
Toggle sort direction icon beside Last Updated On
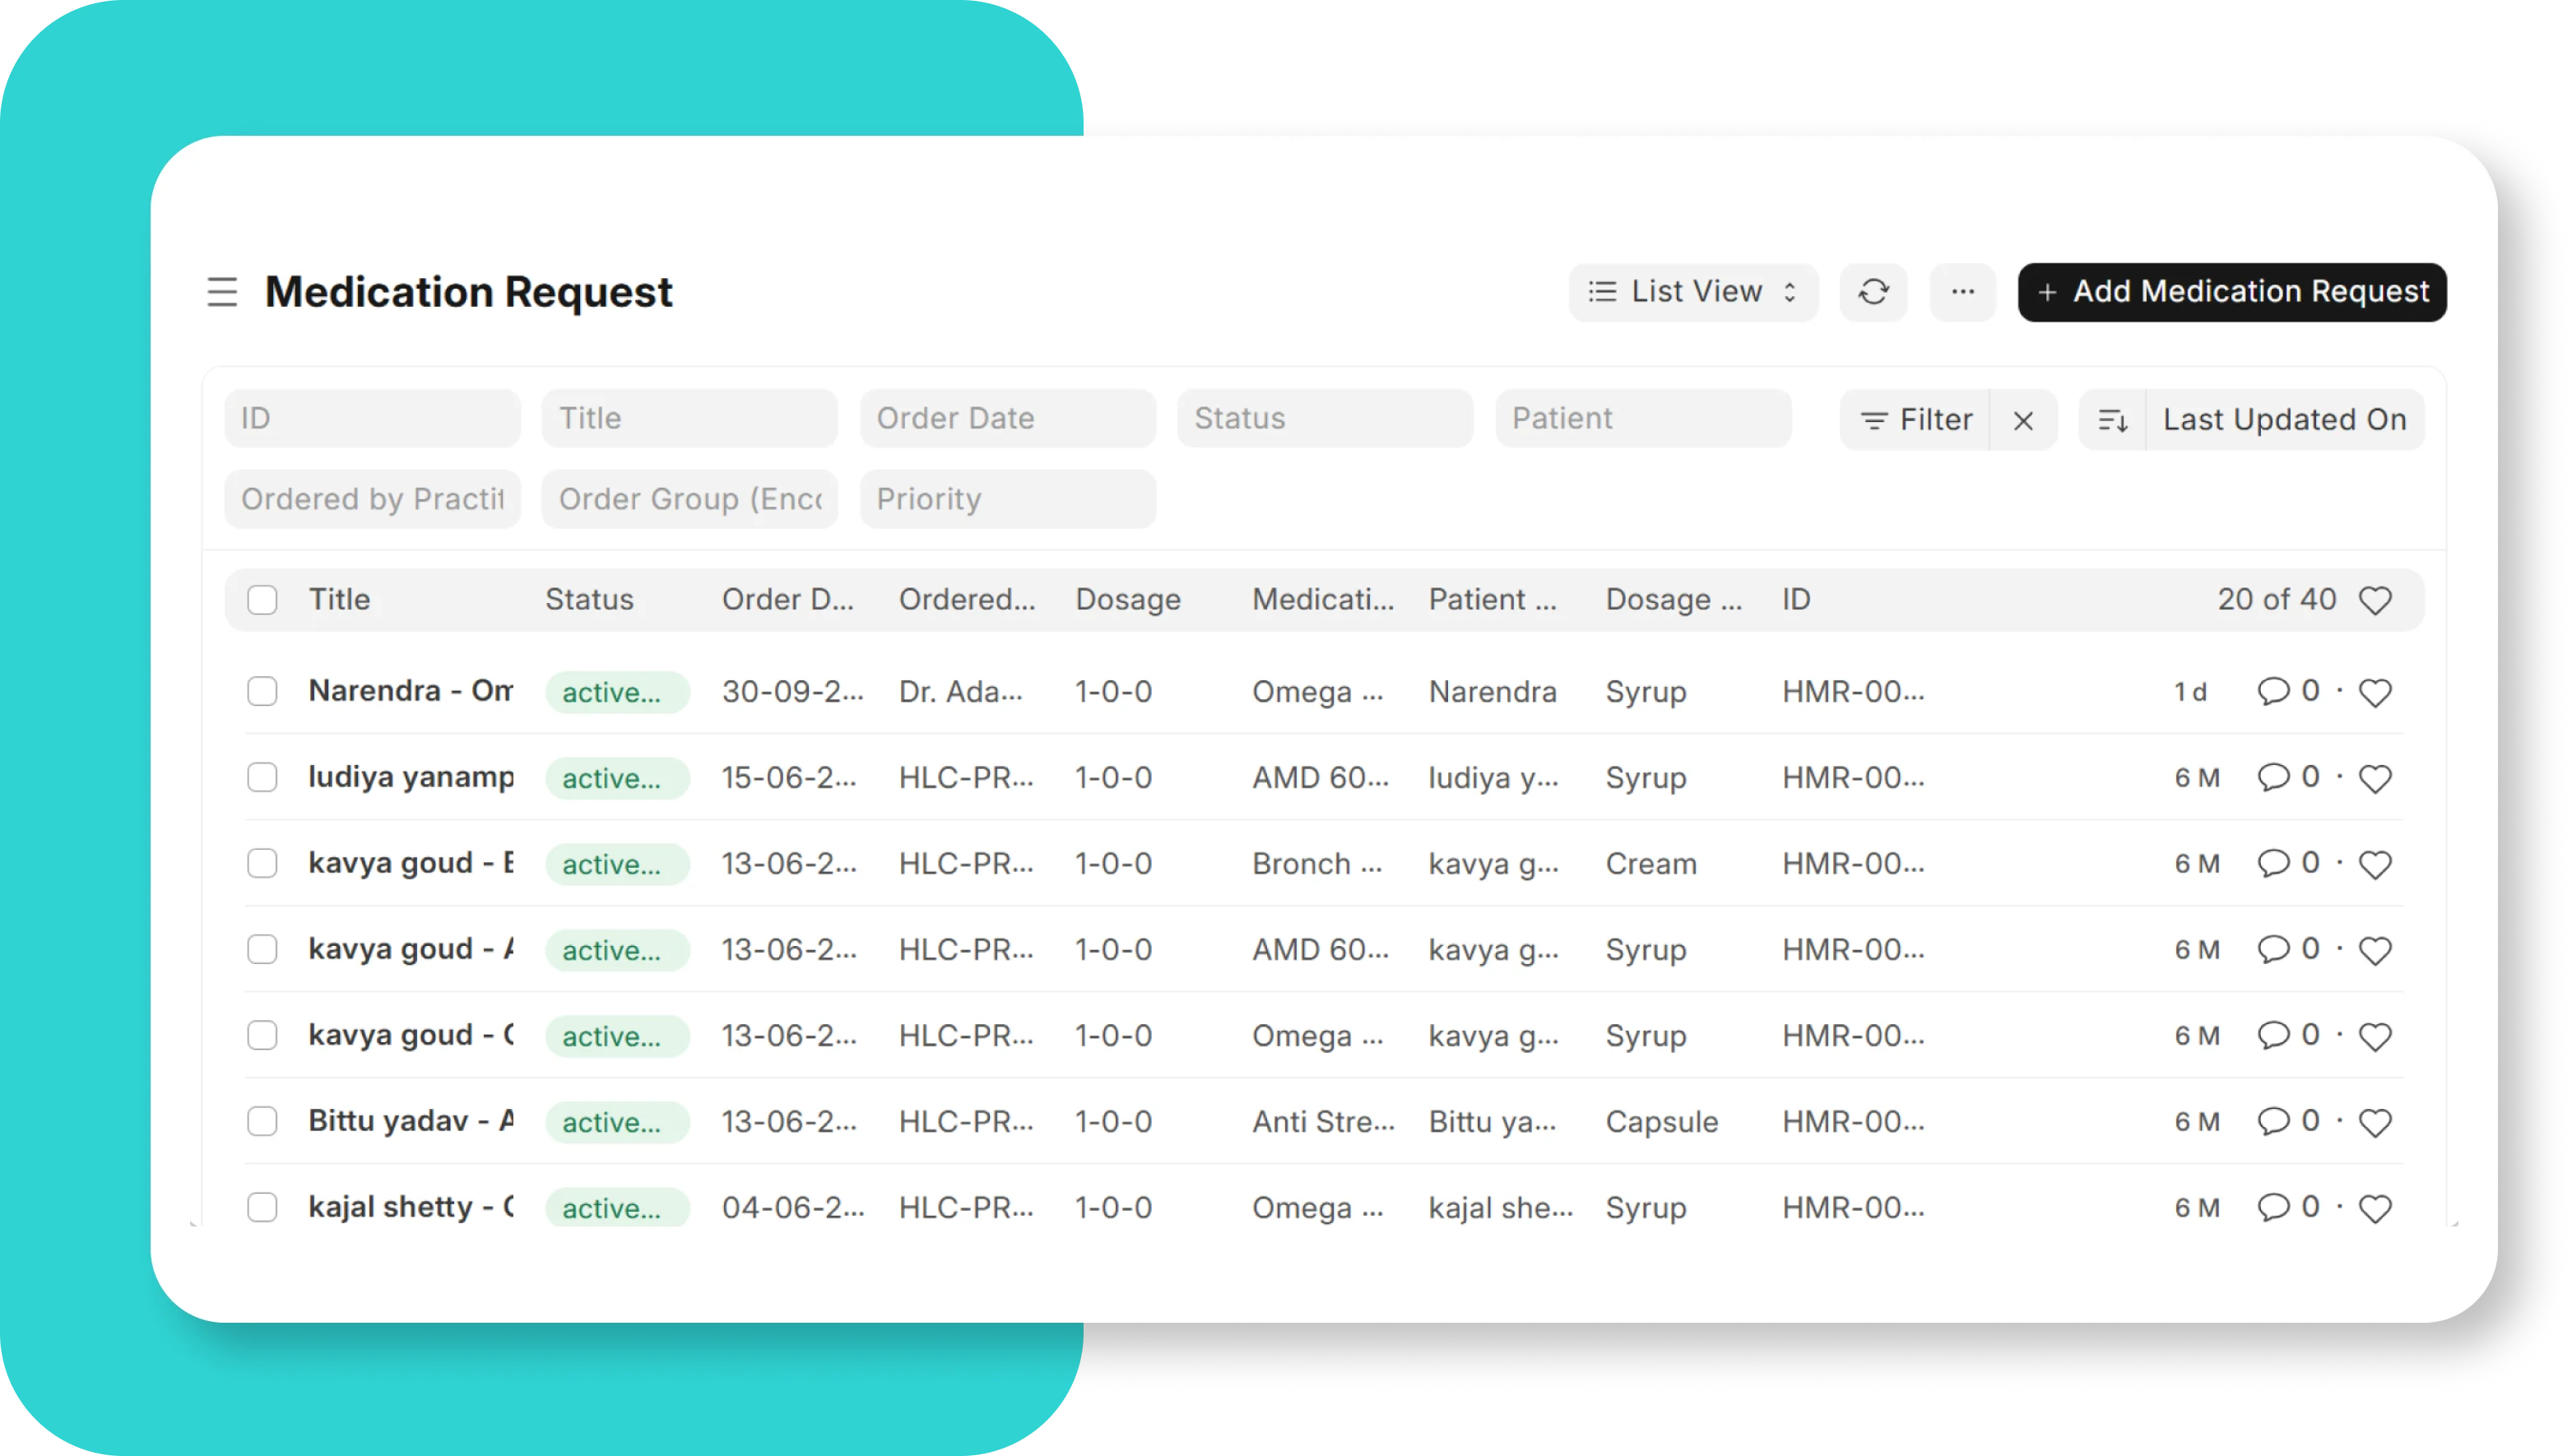2112,420
